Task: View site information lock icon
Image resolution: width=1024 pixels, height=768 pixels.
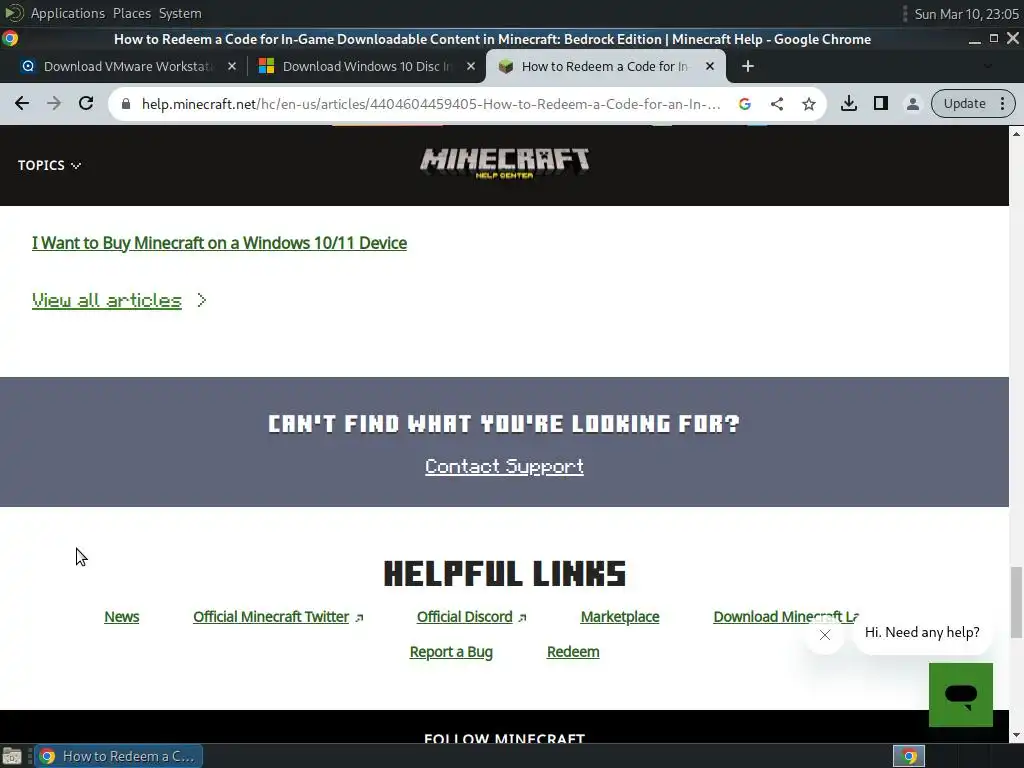Action: pyautogui.click(x=126, y=104)
